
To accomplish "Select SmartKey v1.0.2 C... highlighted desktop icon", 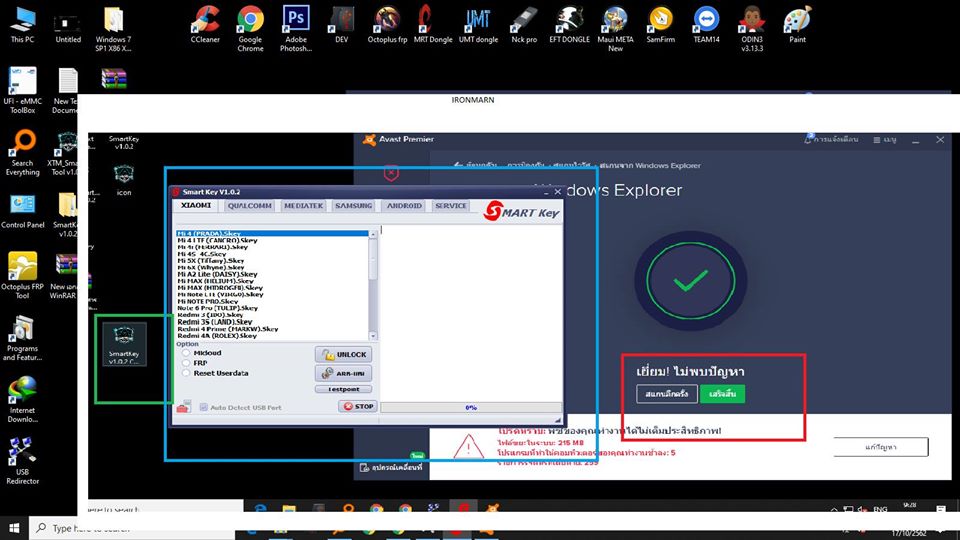I will [124, 345].
